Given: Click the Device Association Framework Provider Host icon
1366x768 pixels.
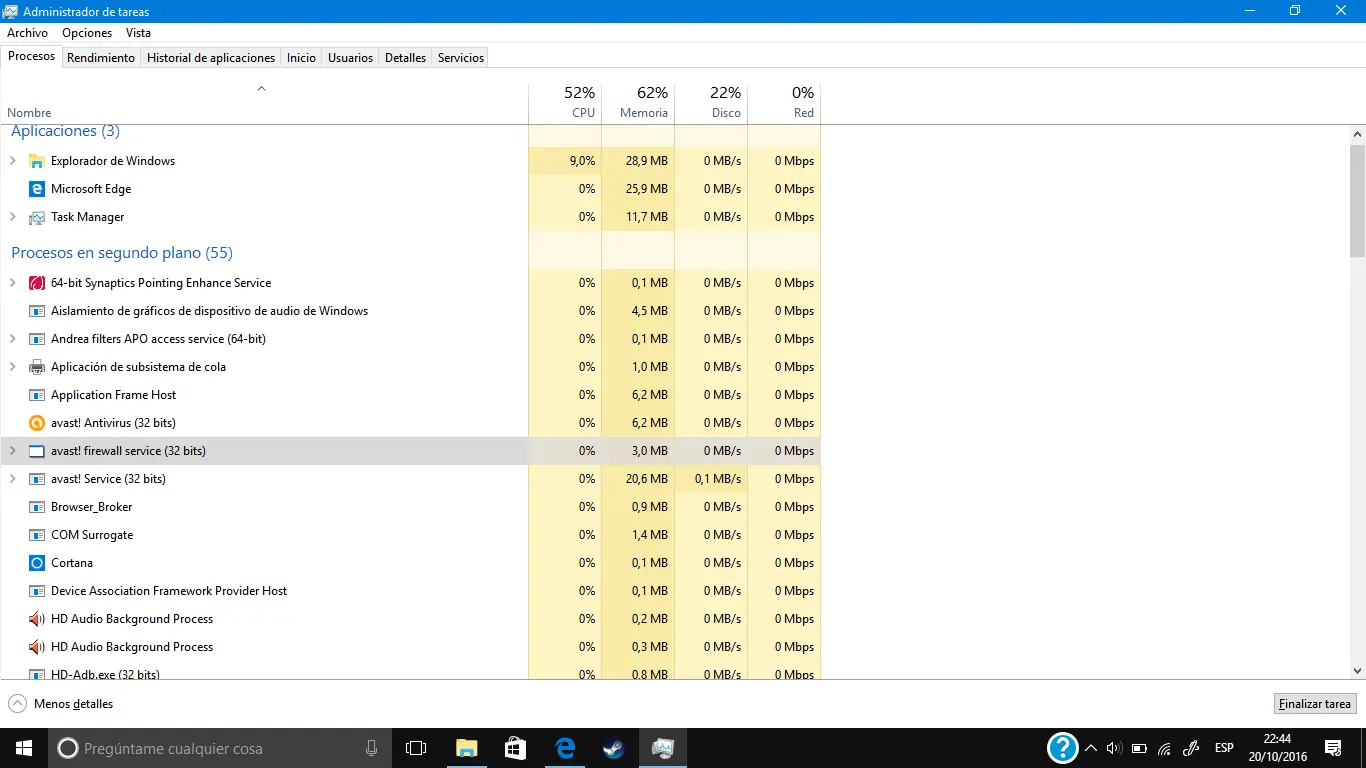Looking at the screenshot, I should tap(37, 591).
